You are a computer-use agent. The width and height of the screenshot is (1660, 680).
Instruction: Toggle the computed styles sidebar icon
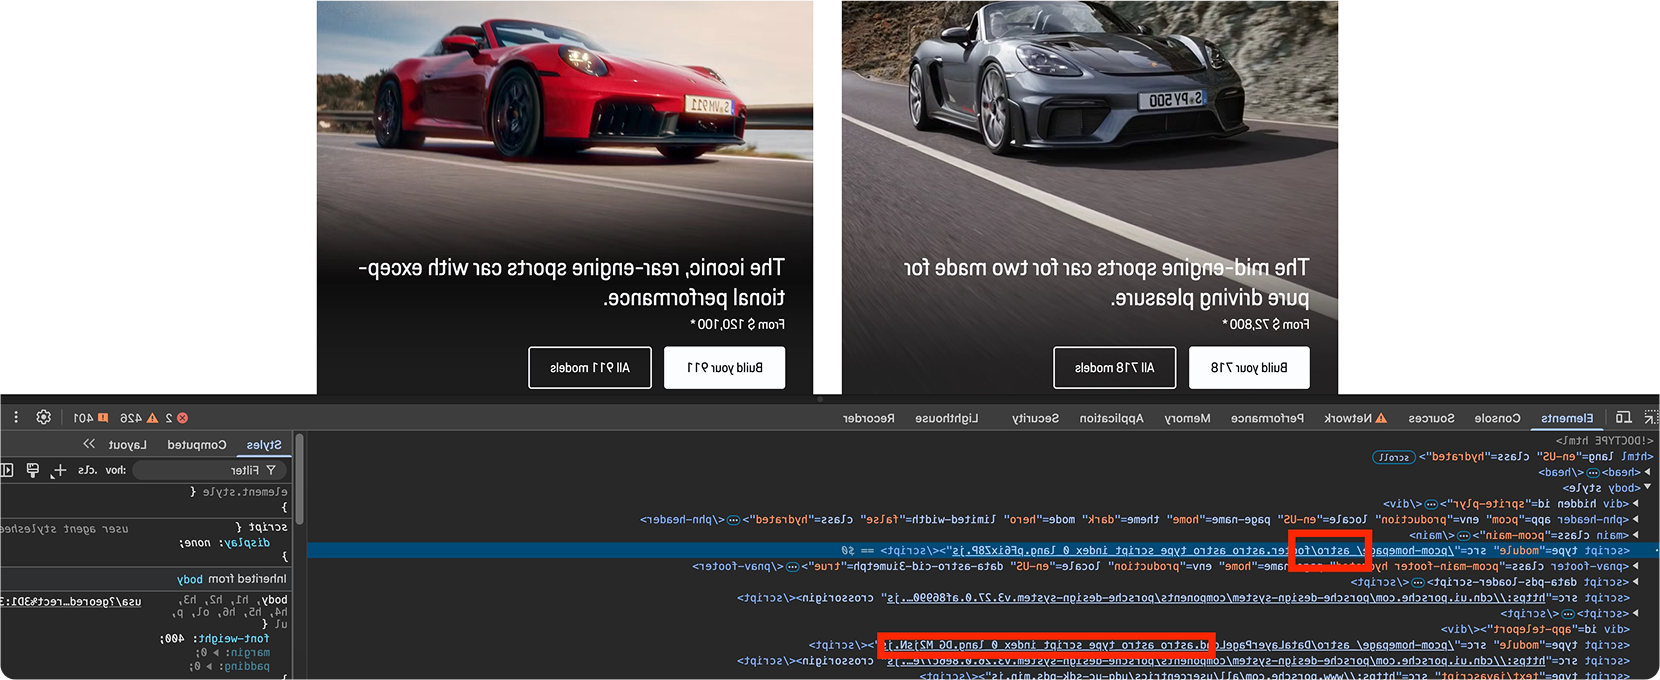7,470
